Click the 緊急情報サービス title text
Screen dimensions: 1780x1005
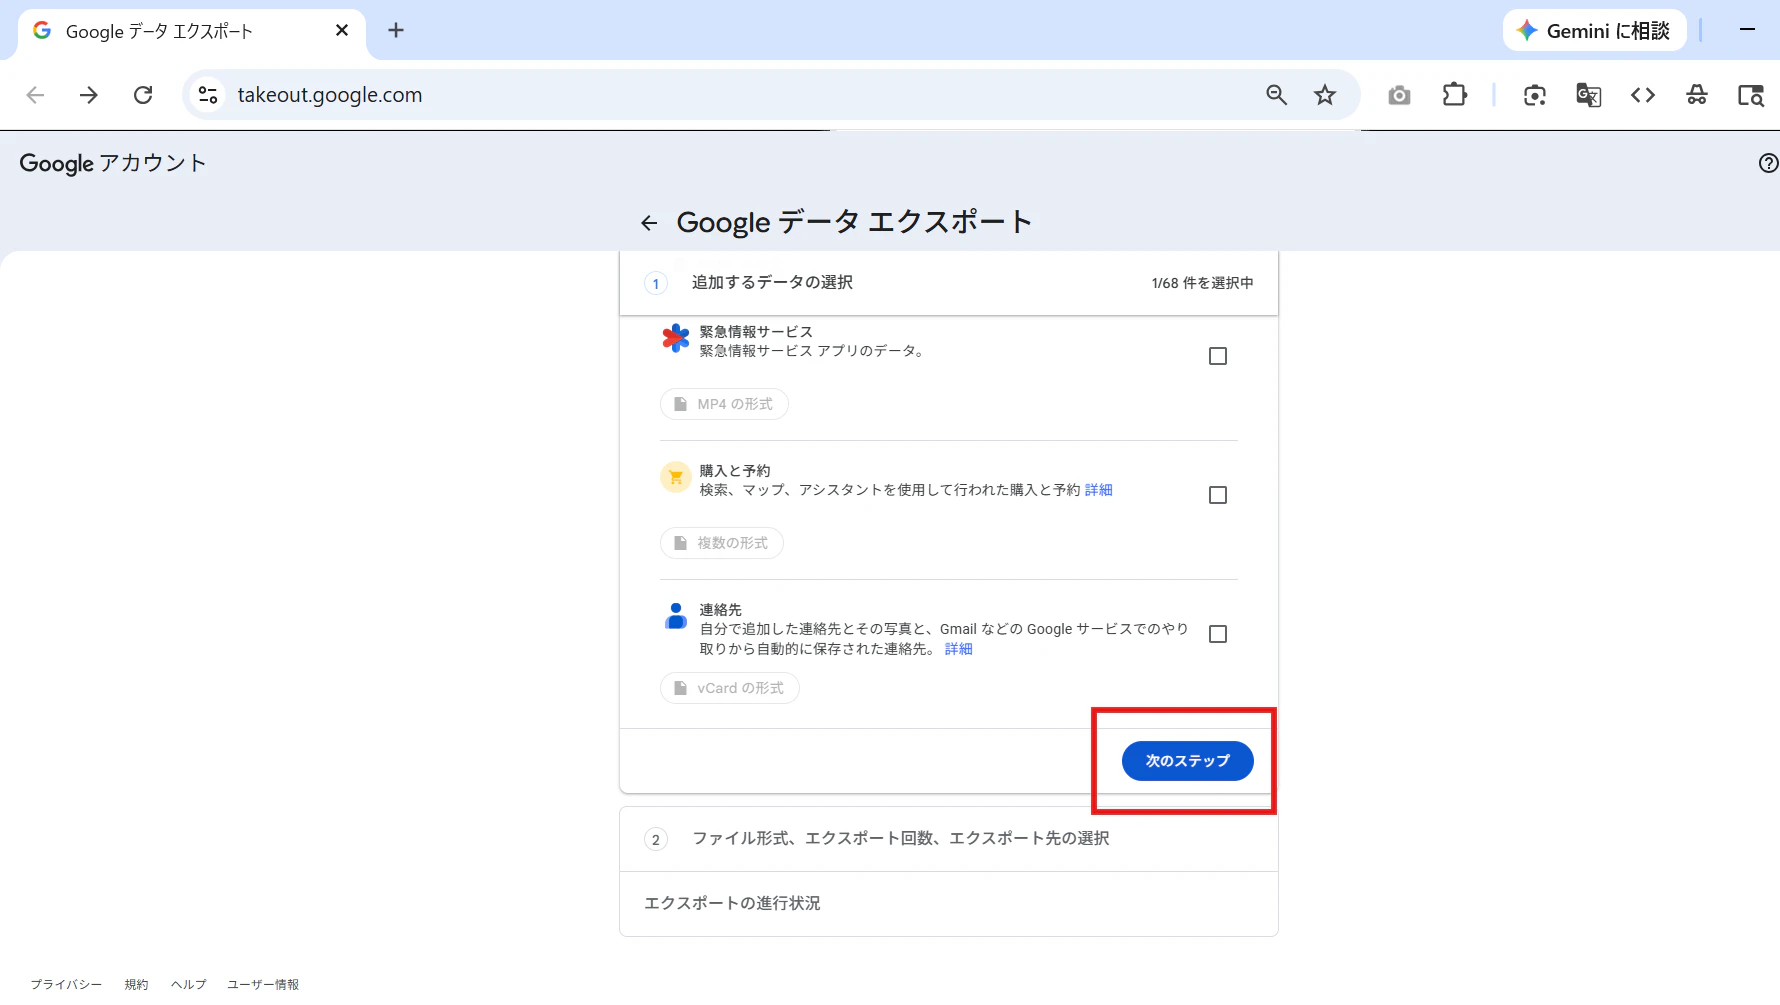756,332
